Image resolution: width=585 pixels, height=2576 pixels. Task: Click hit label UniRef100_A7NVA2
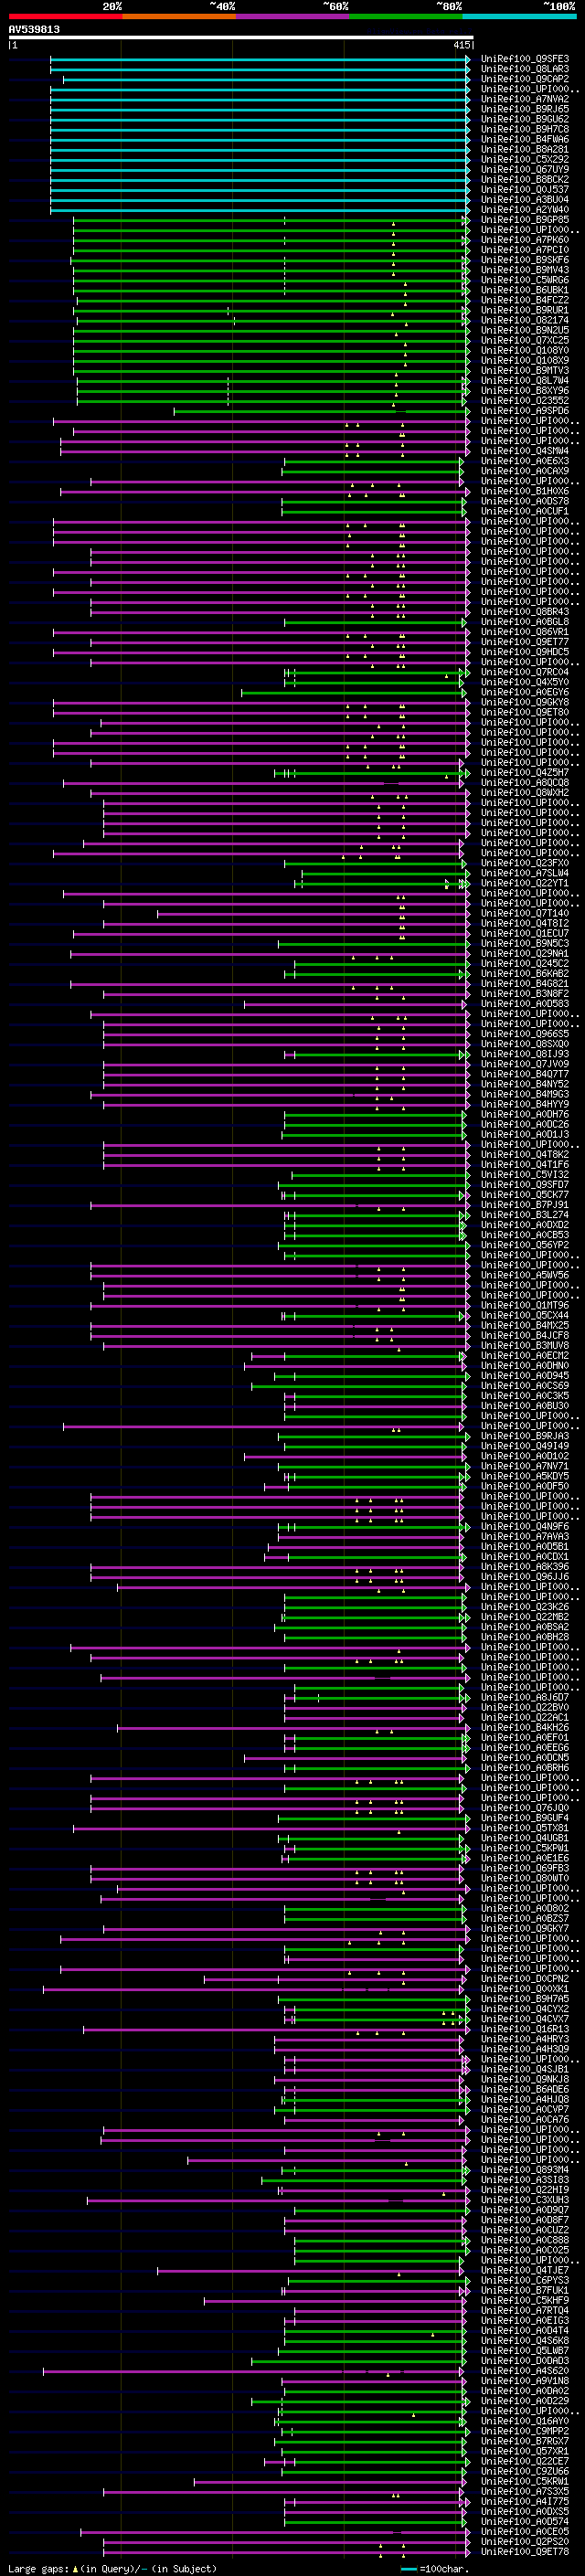point(525,99)
